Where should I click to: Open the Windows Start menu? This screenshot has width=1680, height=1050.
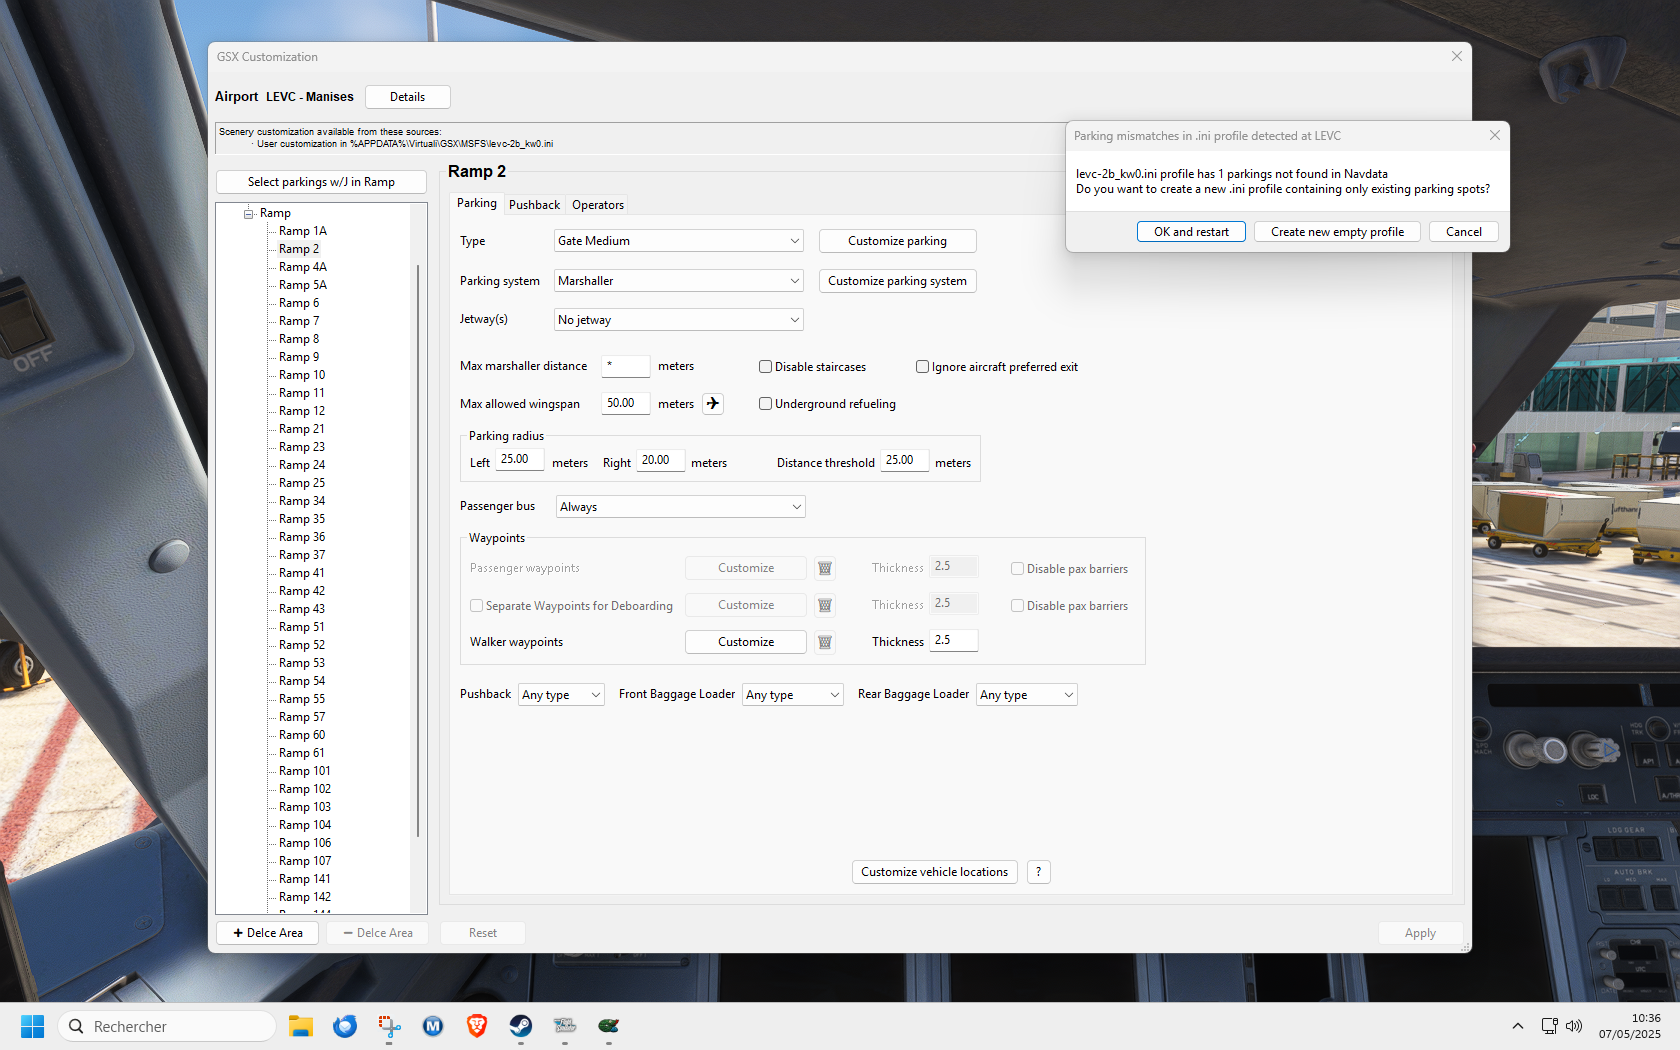[33, 1026]
